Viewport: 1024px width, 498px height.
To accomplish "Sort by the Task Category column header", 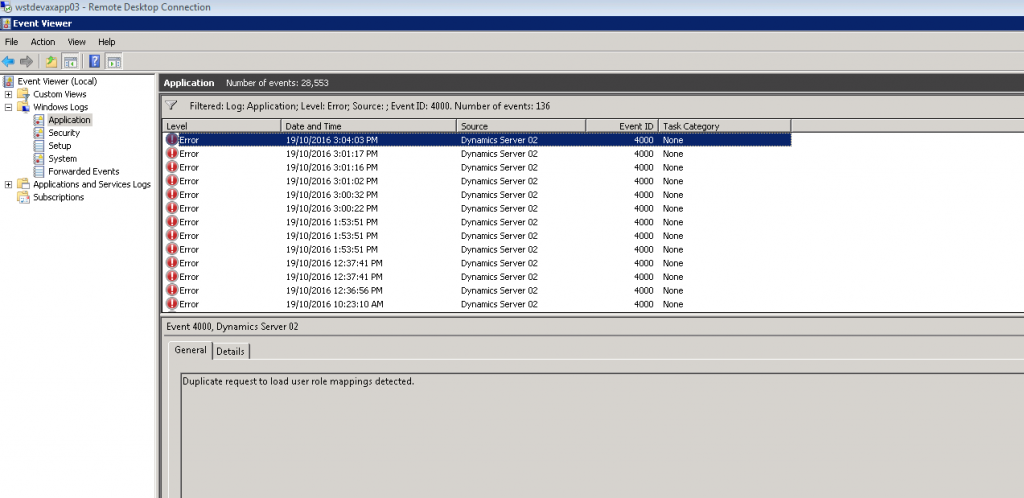I will pos(725,126).
